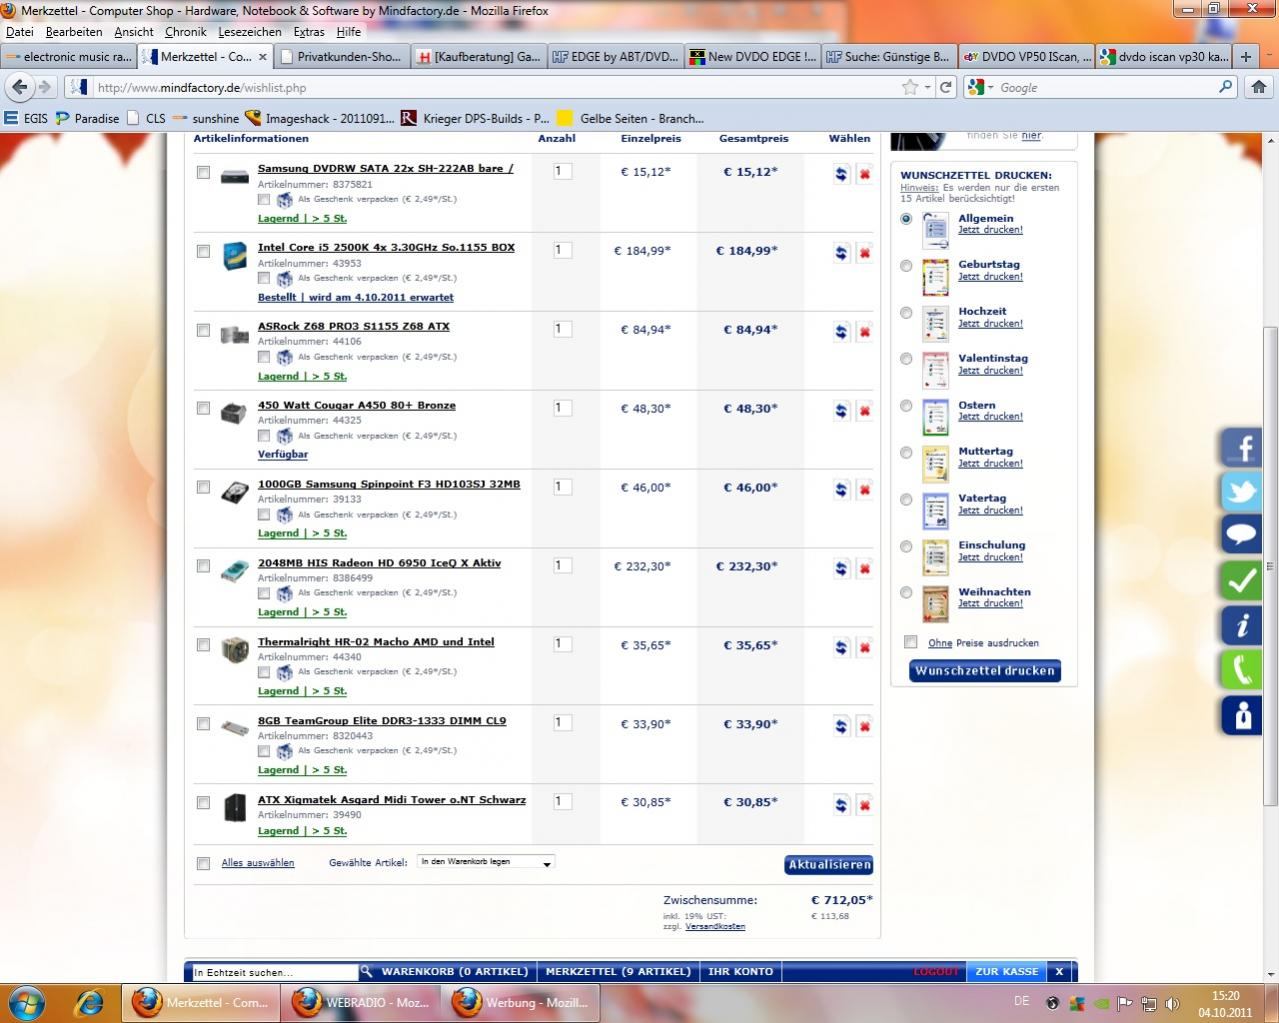Click the Allgemein Jetzt drucken link
The width and height of the screenshot is (1279, 1023).
(x=990, y=230)
